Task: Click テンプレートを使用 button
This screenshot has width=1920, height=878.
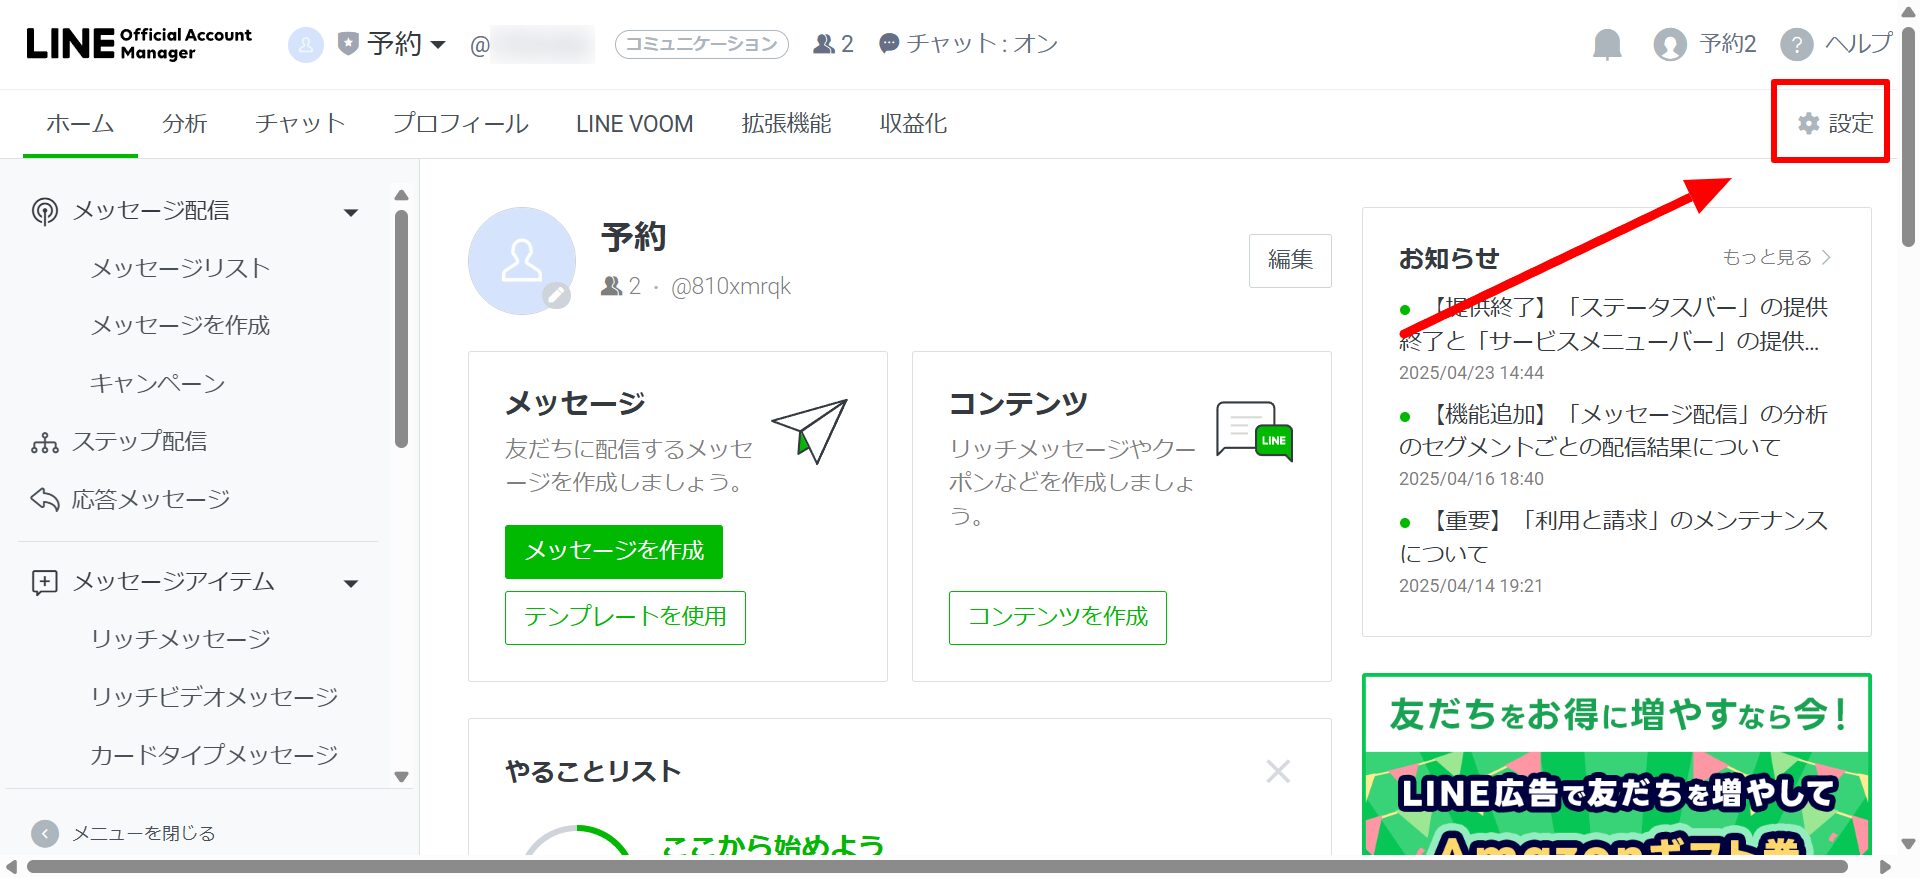Action: [x=625, y=618]
